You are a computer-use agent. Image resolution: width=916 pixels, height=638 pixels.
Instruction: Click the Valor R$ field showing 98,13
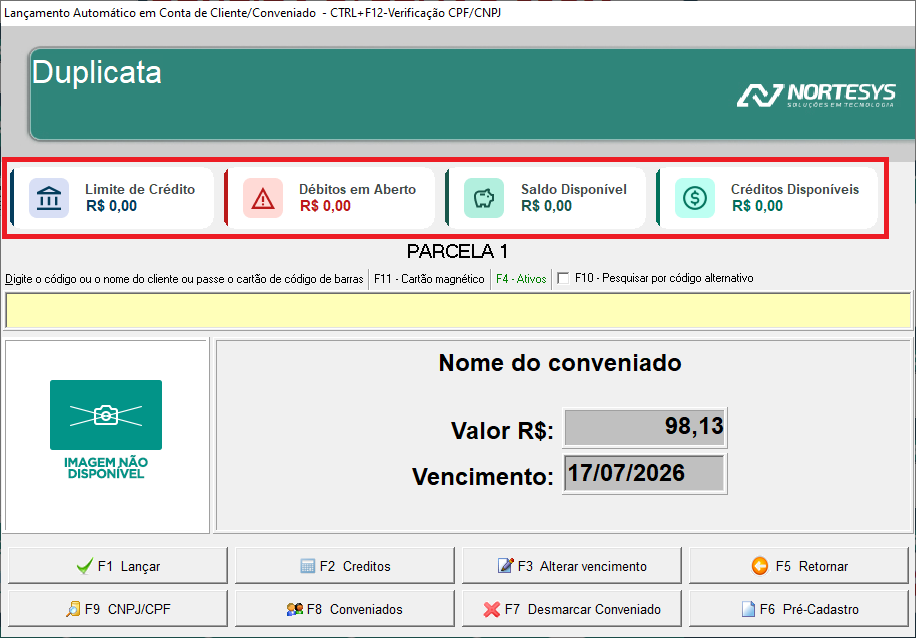(644, 427)
